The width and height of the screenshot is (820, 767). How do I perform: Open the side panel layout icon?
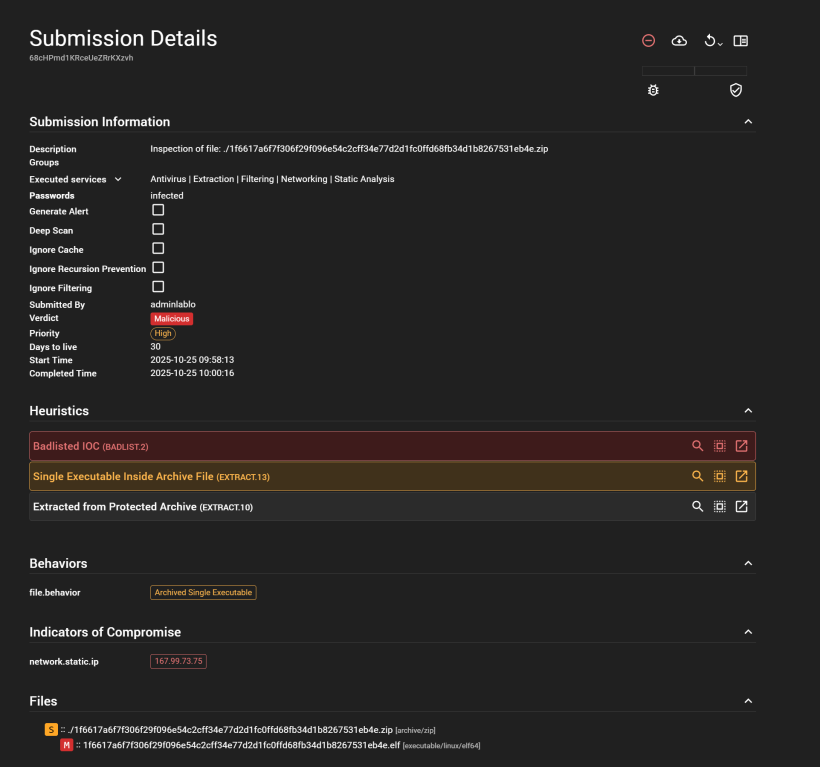[740, 41]
